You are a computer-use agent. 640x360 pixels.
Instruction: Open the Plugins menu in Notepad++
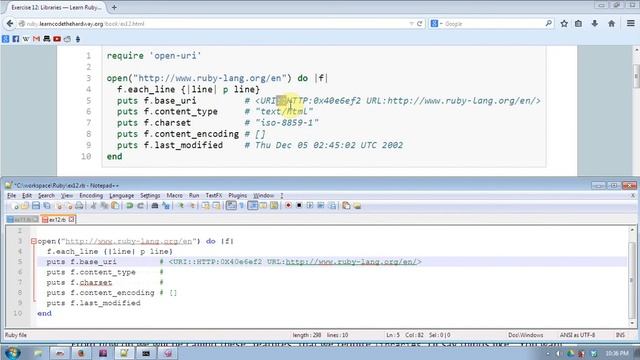click(238, 196)
